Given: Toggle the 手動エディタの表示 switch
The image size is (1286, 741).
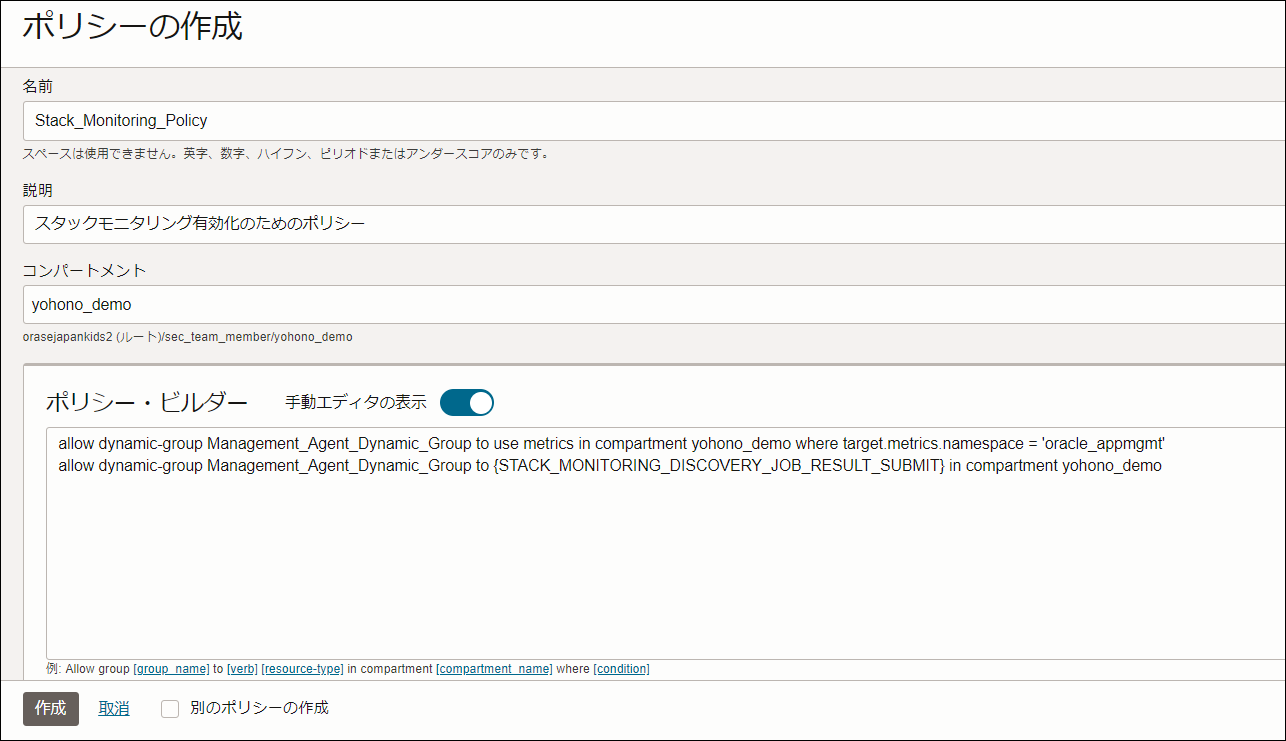Looking at the screenshot, I should click(467, 403).
